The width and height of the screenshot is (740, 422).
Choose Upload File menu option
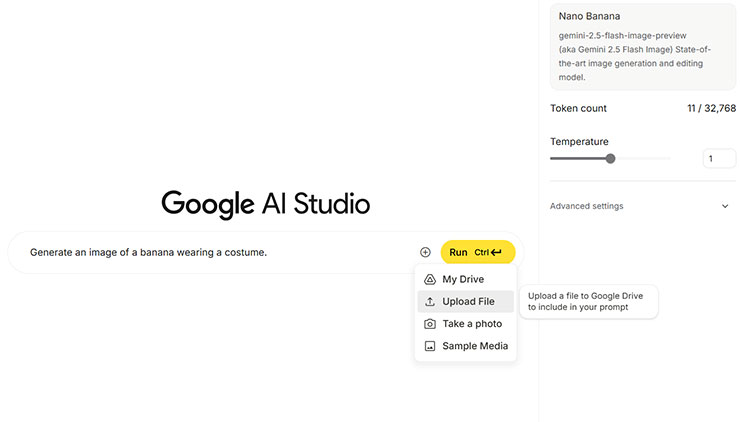click(x=468, y=302)
